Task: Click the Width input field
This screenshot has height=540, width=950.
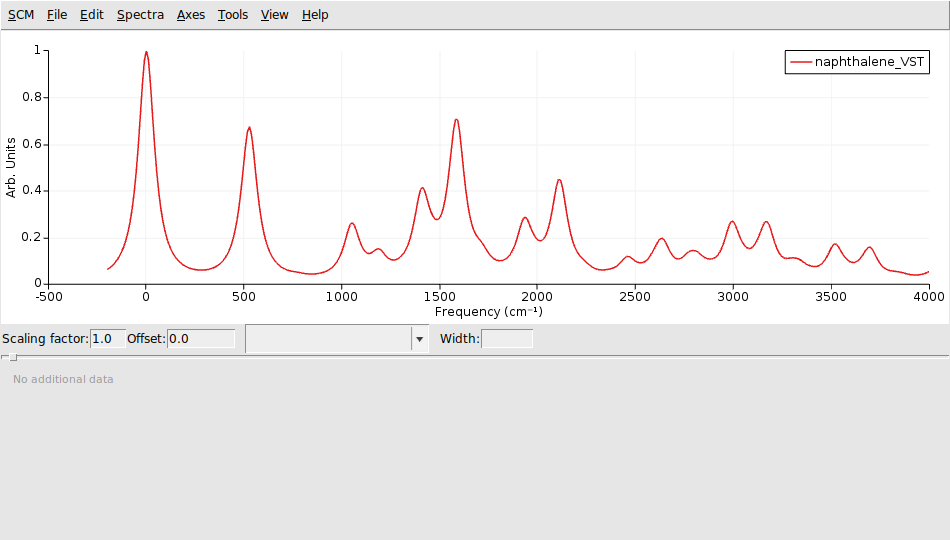Action: pyautogui.click(x=507, y=339)
